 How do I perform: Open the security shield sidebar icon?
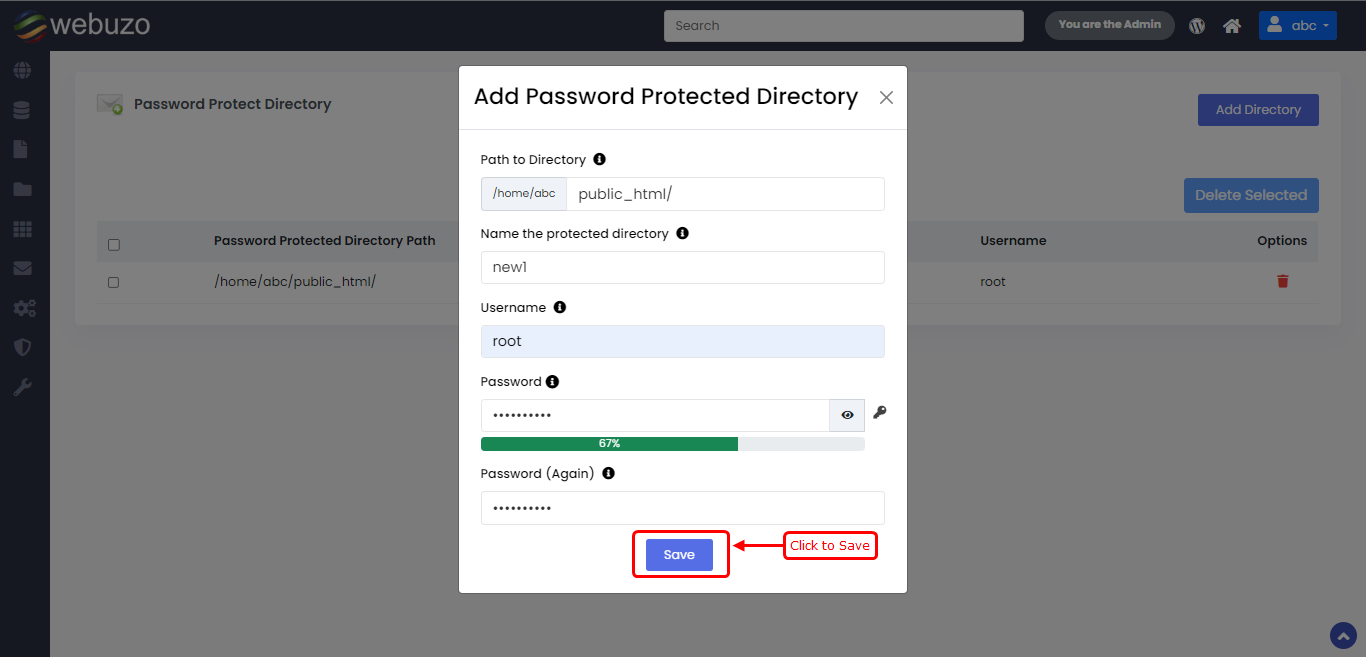(x=22, y=347)
